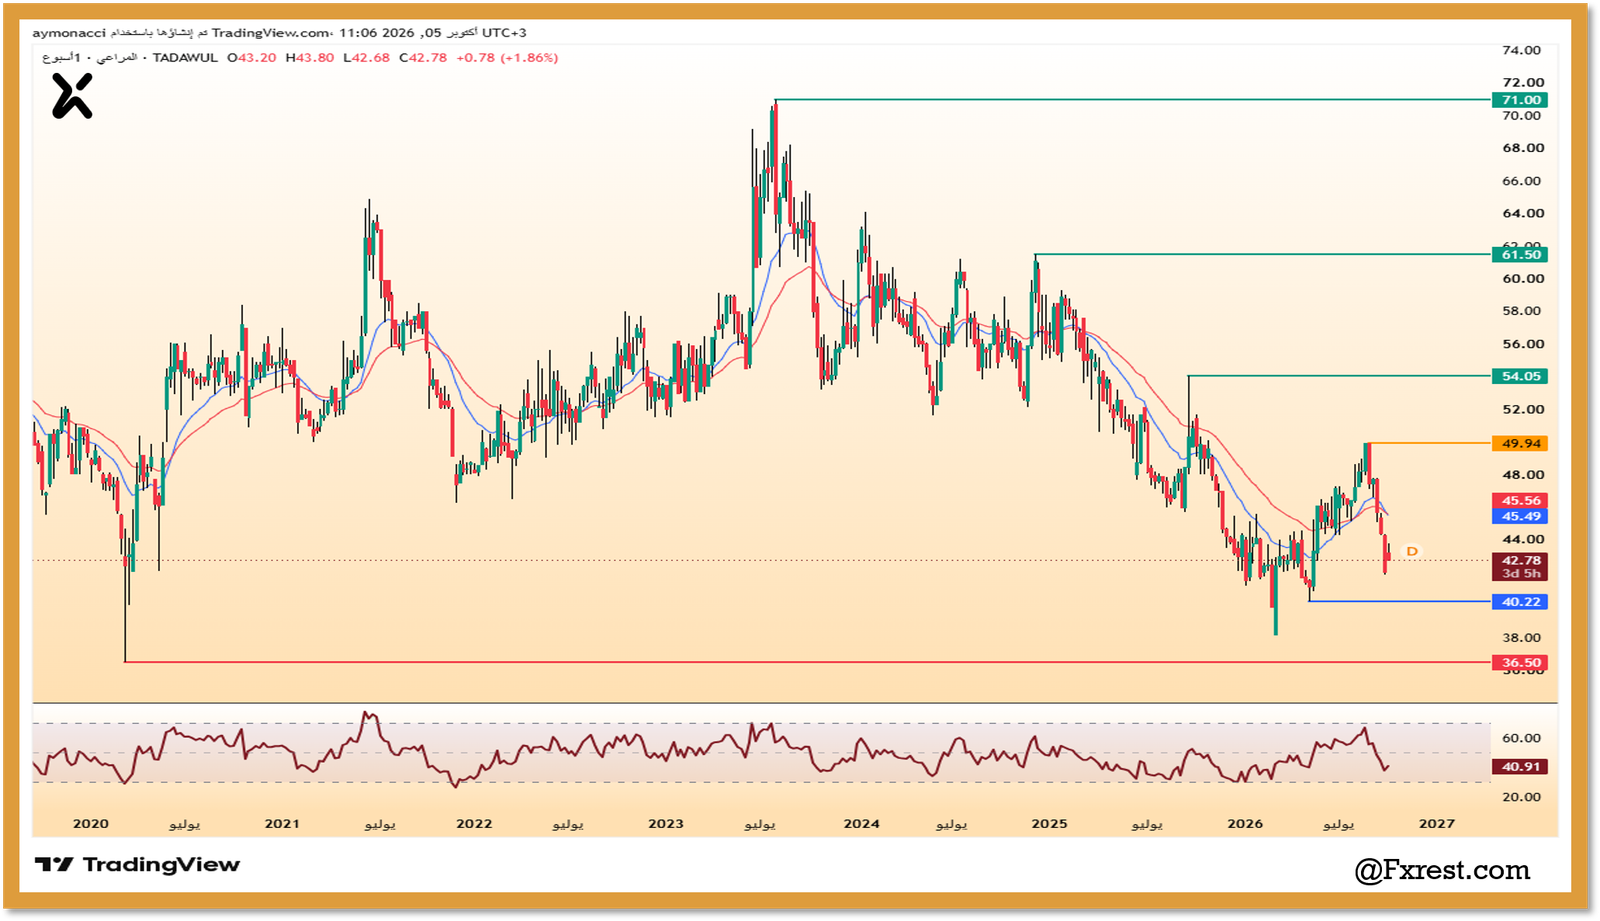The height and width of the screenshot is (921, 1600).
Task: Open the @Fxrest.com link
Action: 1442,870
